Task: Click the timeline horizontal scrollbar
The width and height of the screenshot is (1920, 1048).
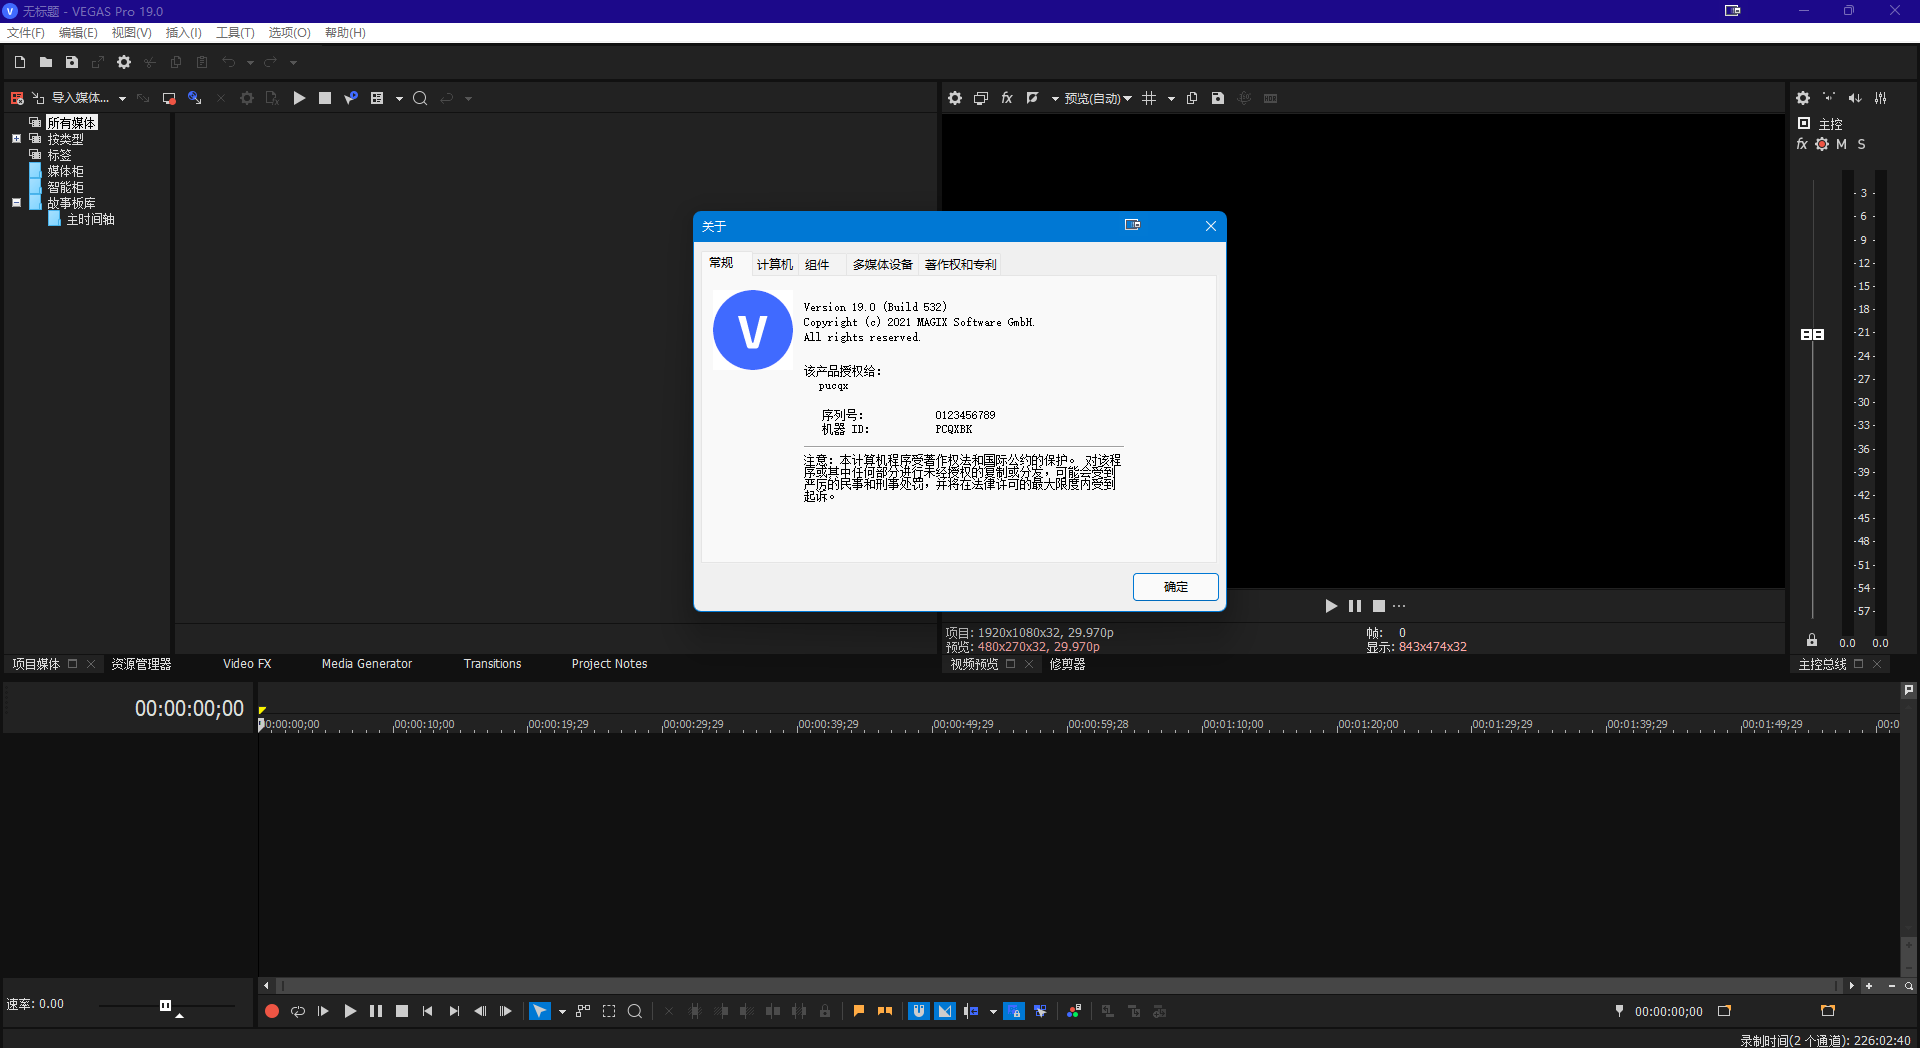Action: (x=1058, y=985)
